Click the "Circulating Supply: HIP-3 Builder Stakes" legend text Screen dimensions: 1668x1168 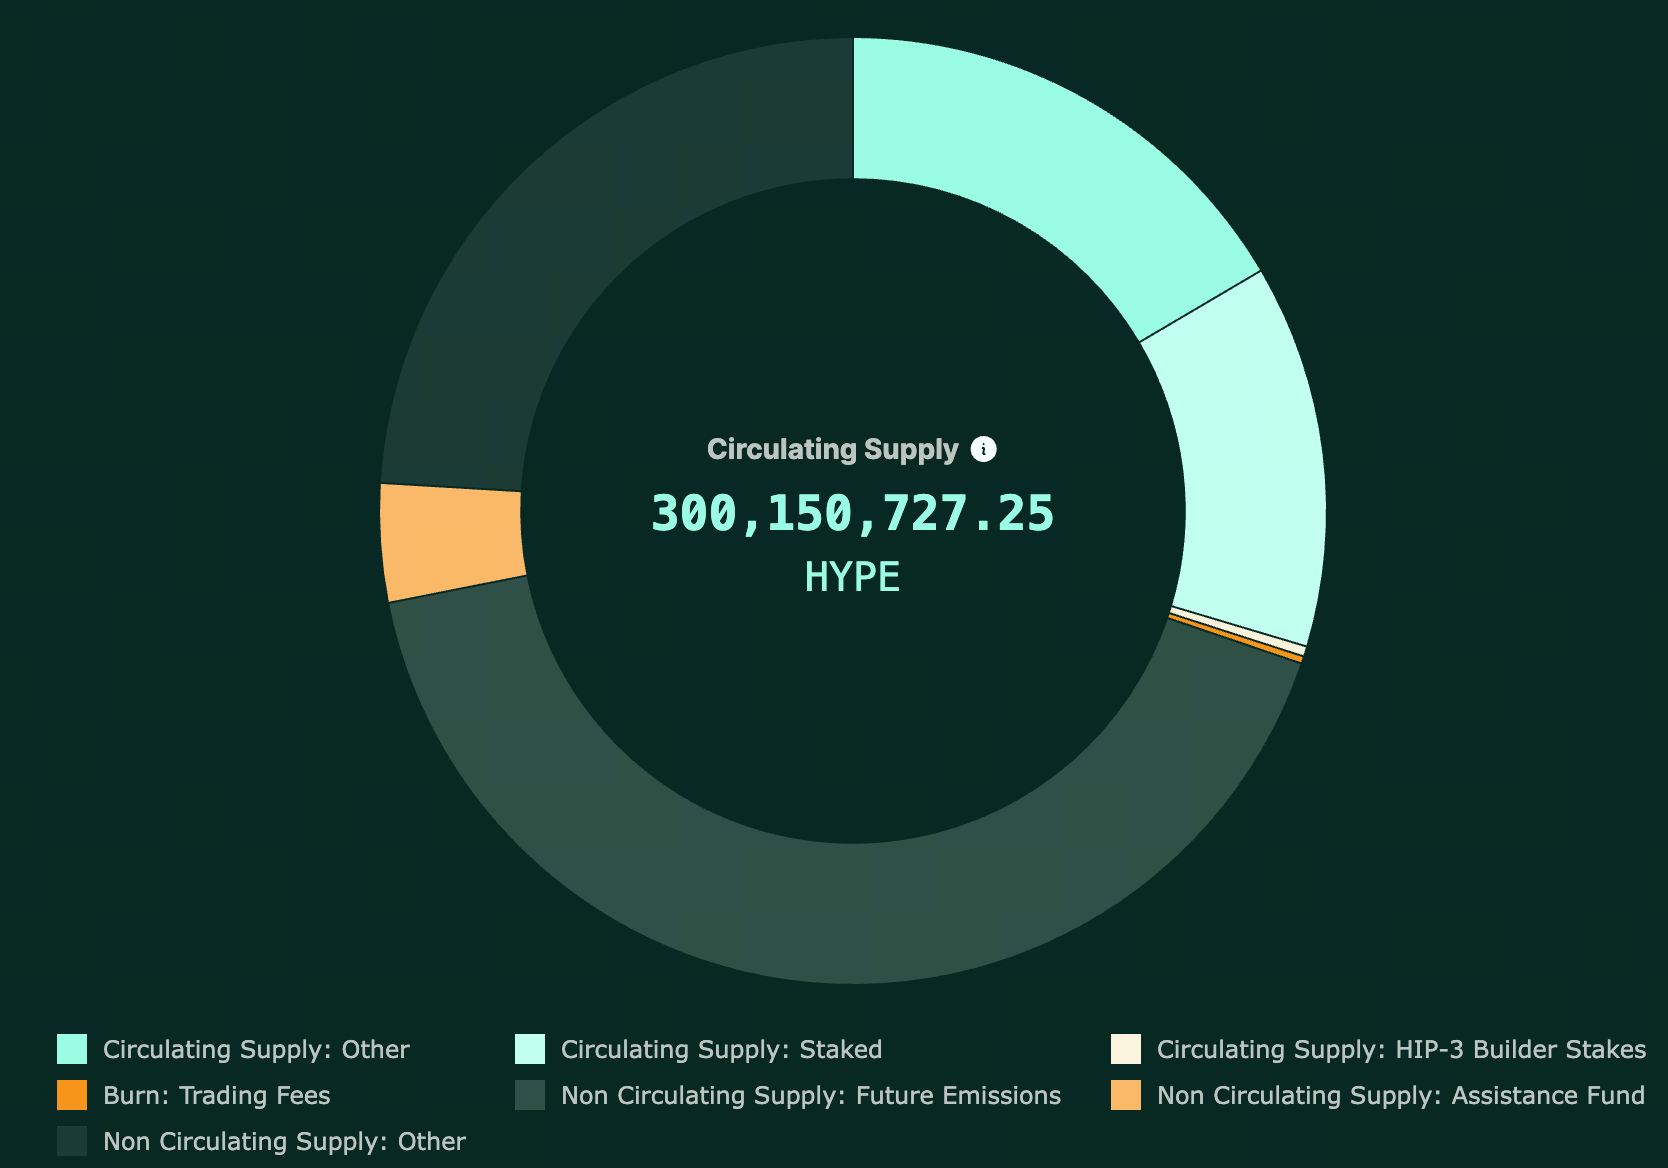(x=1400, y=1049)
